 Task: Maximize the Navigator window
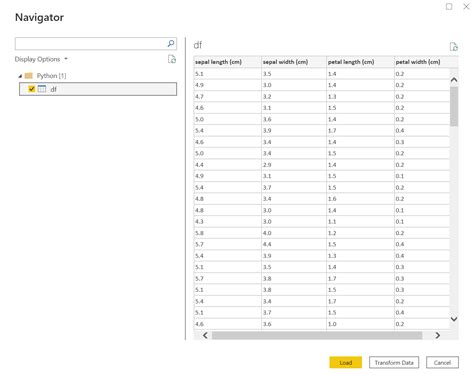[x=449, y=7]
